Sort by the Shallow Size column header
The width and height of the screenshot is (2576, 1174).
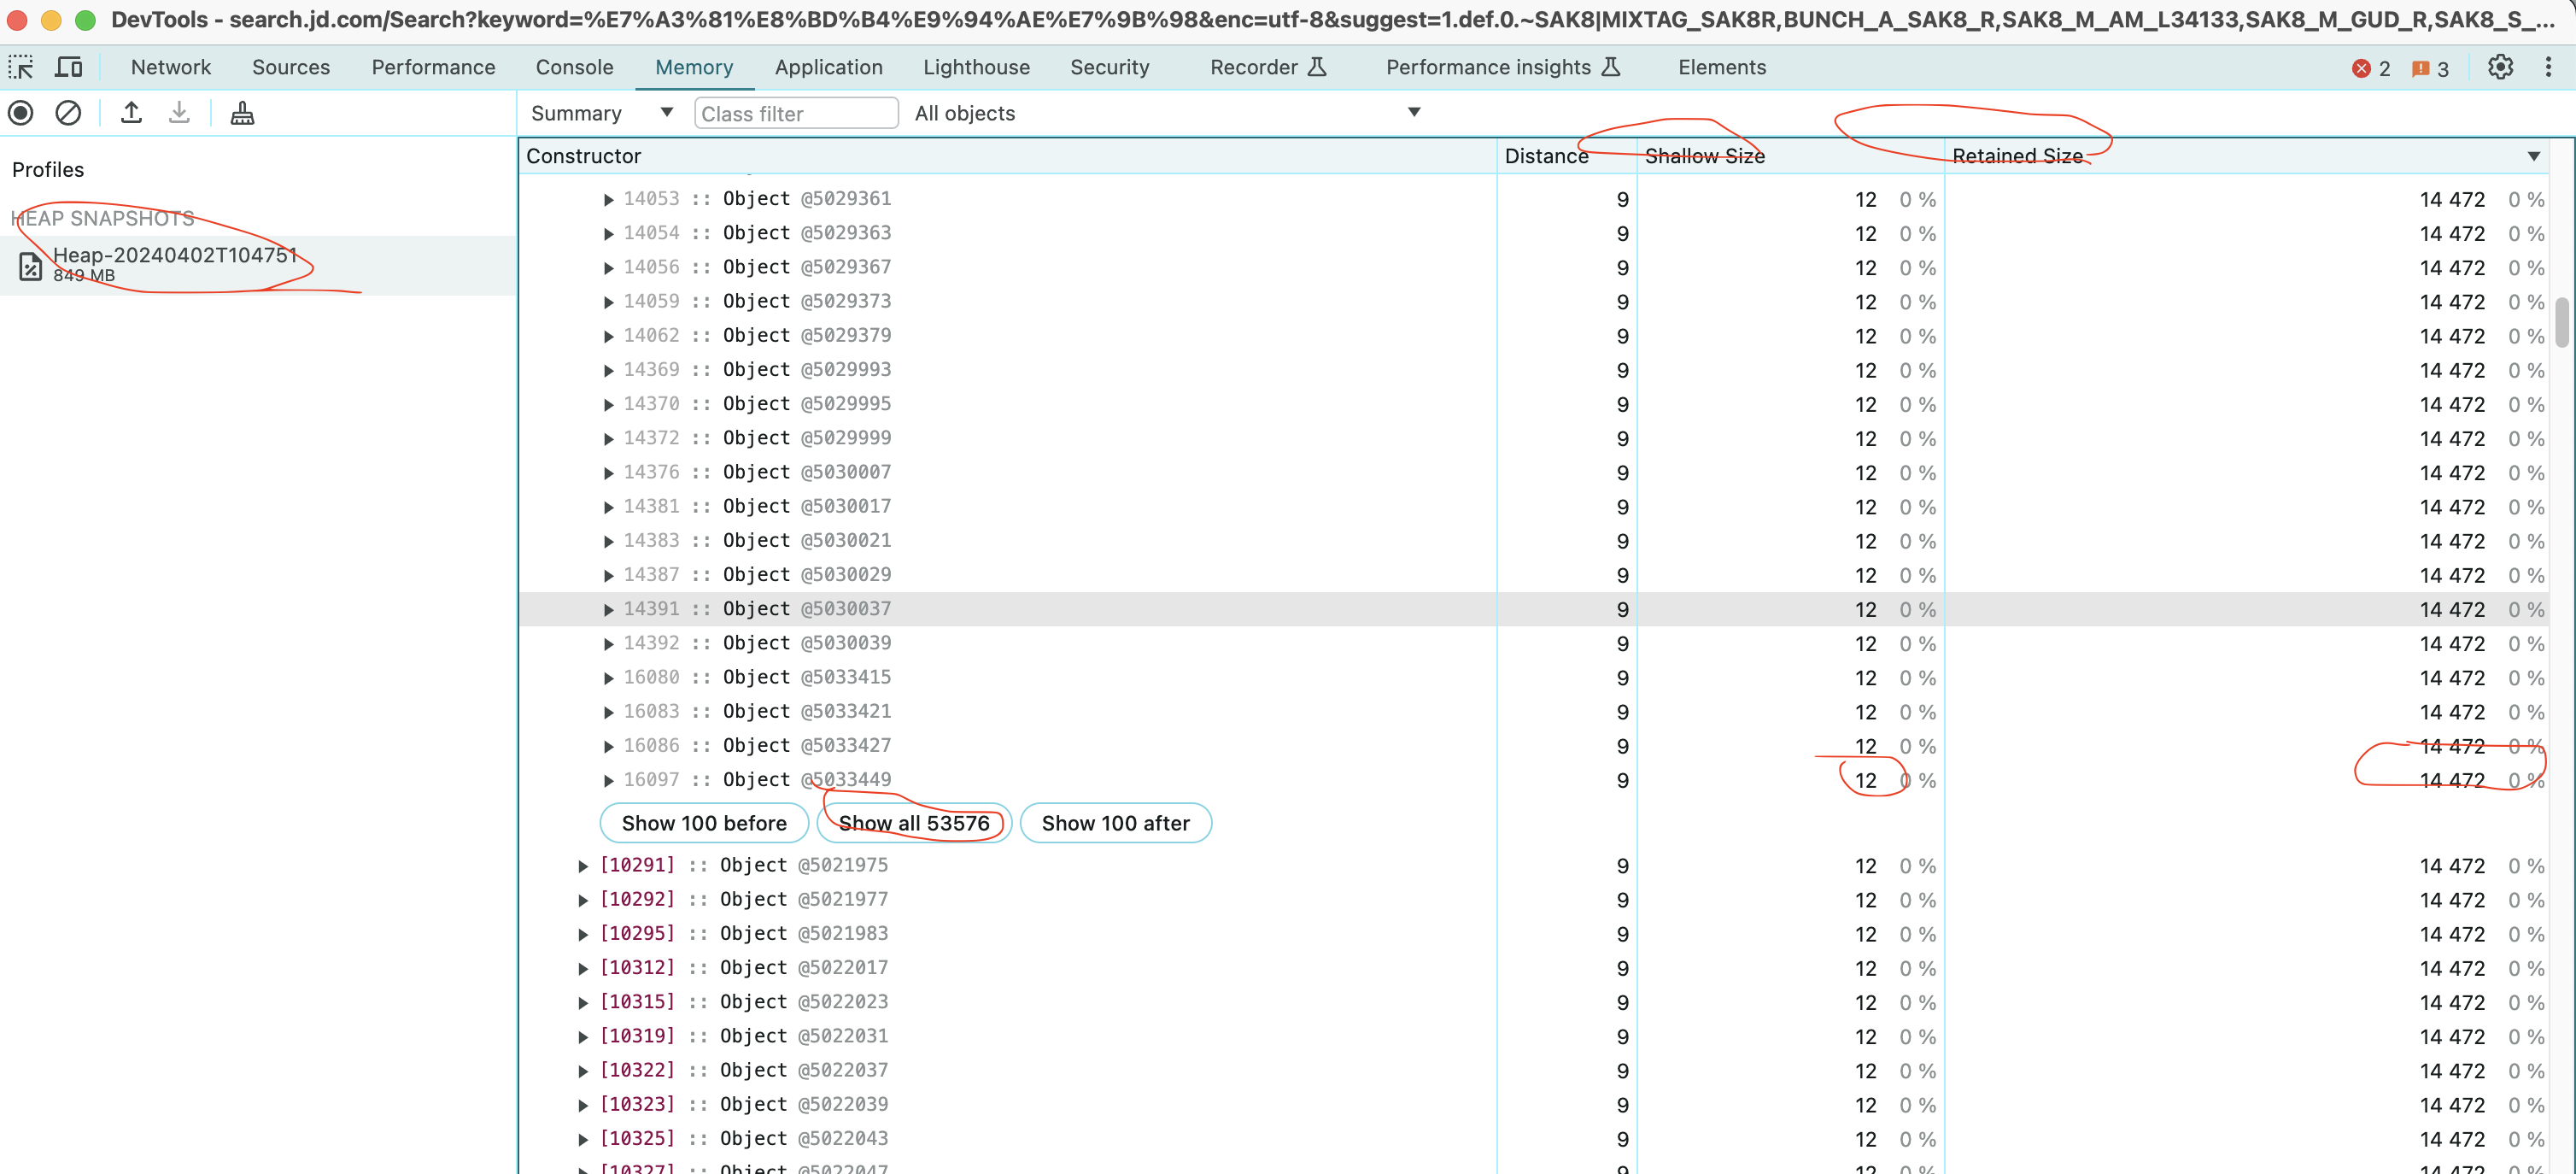pyautogui.click(x=1790, y=156)
